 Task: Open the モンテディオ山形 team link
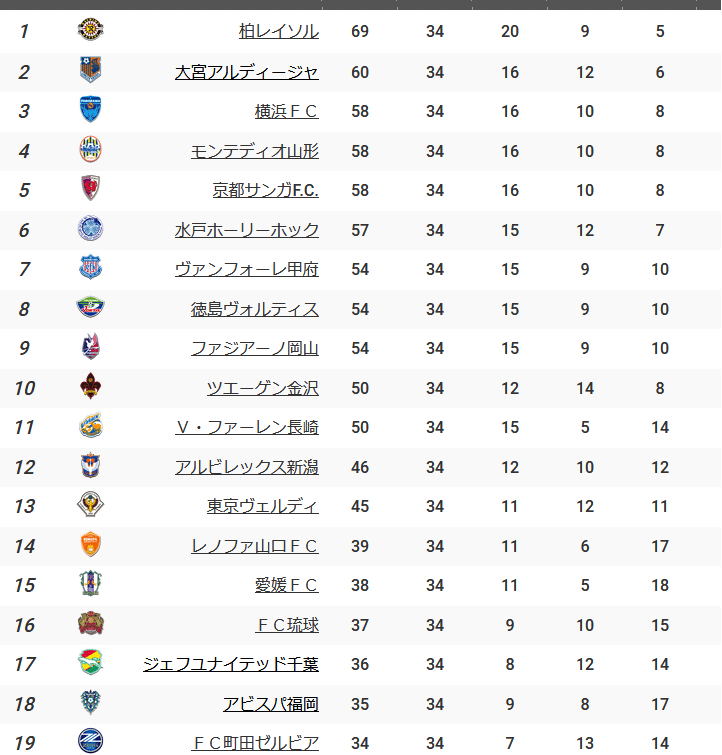(255, 152)
